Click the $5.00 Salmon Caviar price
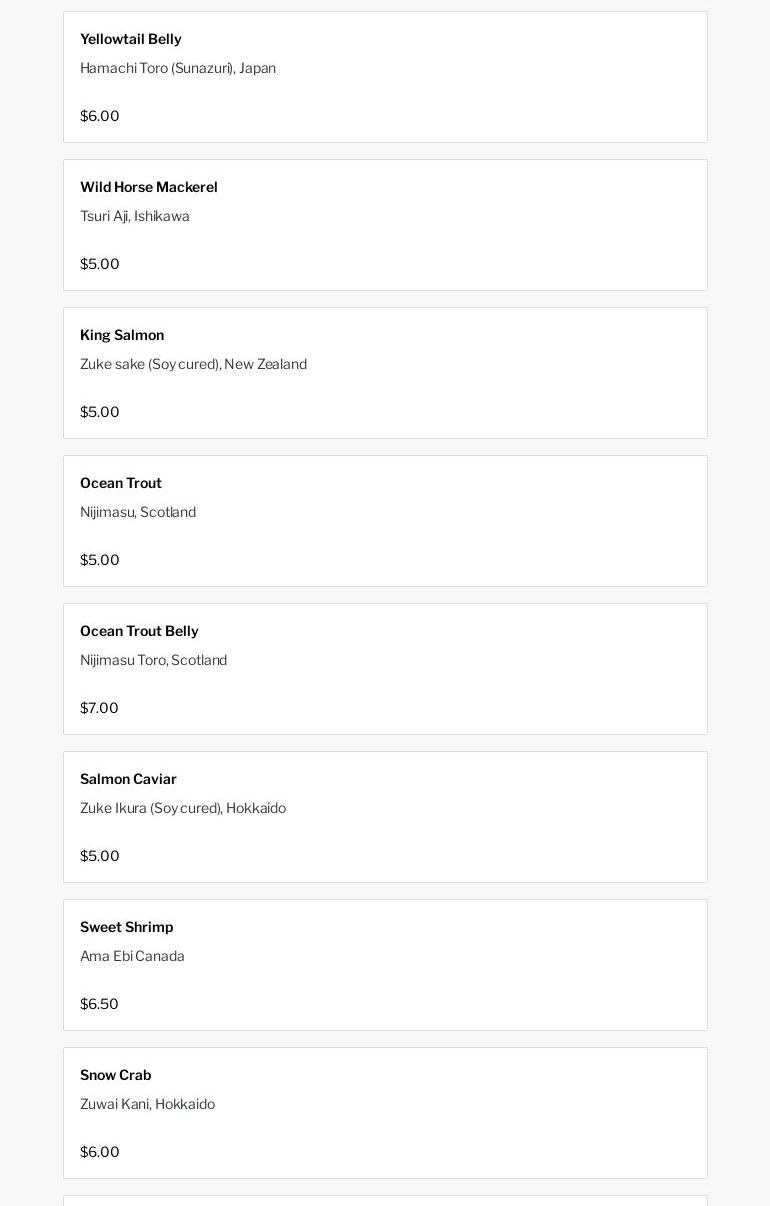770x1206 pixels. tap(100, 856)
